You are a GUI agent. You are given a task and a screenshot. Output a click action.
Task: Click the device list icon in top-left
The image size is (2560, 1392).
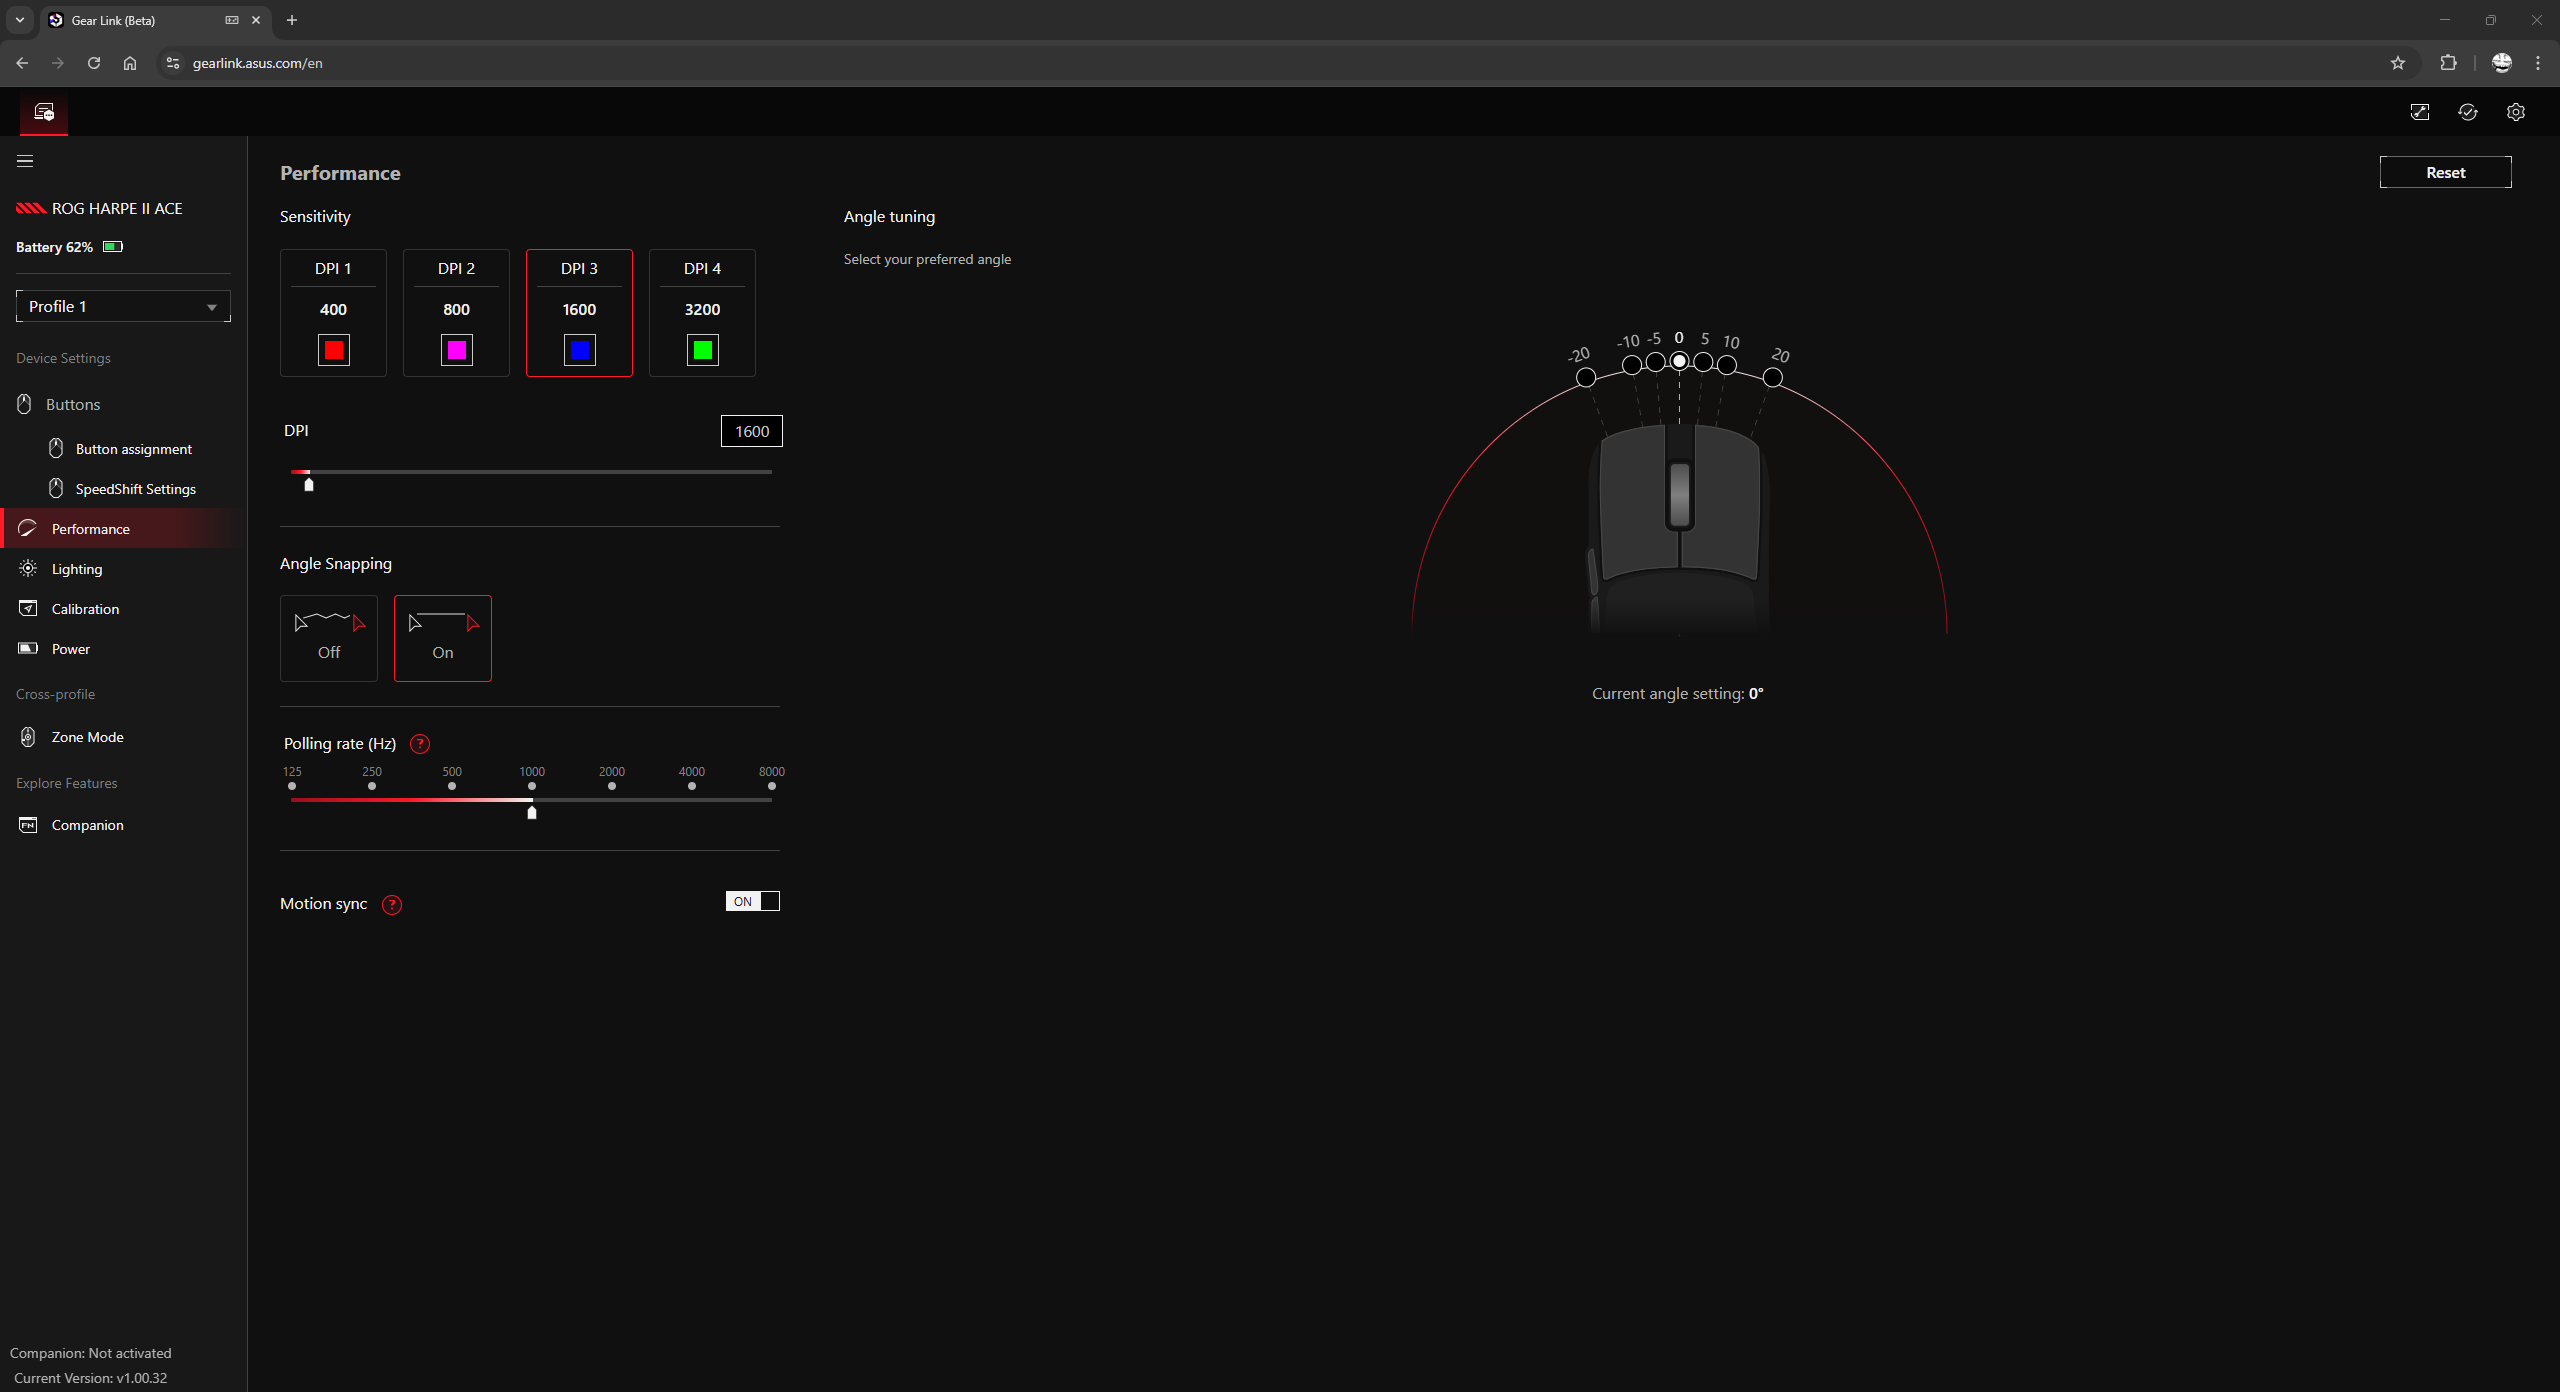click(44, 112)
